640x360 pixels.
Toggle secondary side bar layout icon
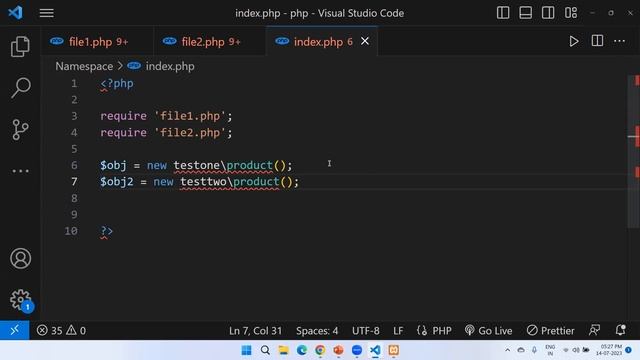coord(548,13)
